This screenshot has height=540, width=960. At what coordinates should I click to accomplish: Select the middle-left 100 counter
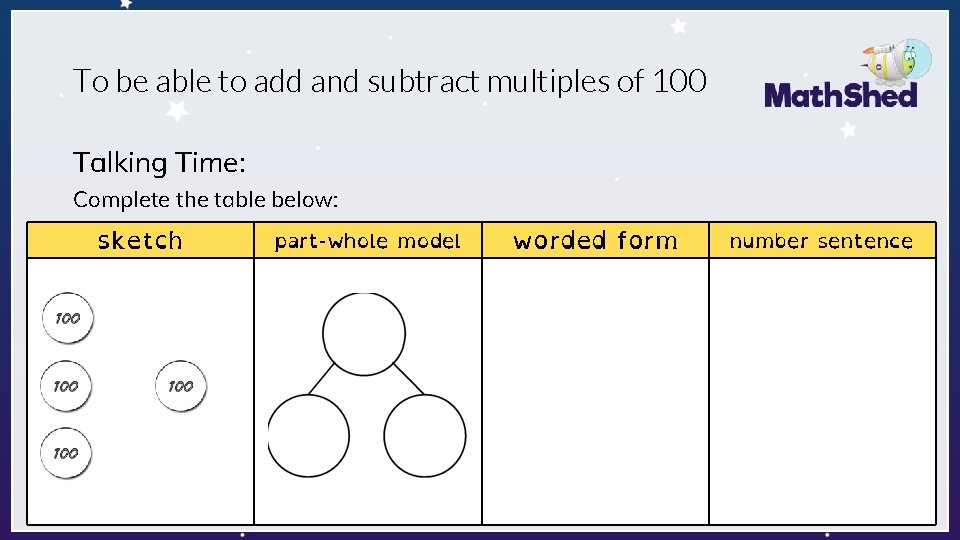pos(66,386)
